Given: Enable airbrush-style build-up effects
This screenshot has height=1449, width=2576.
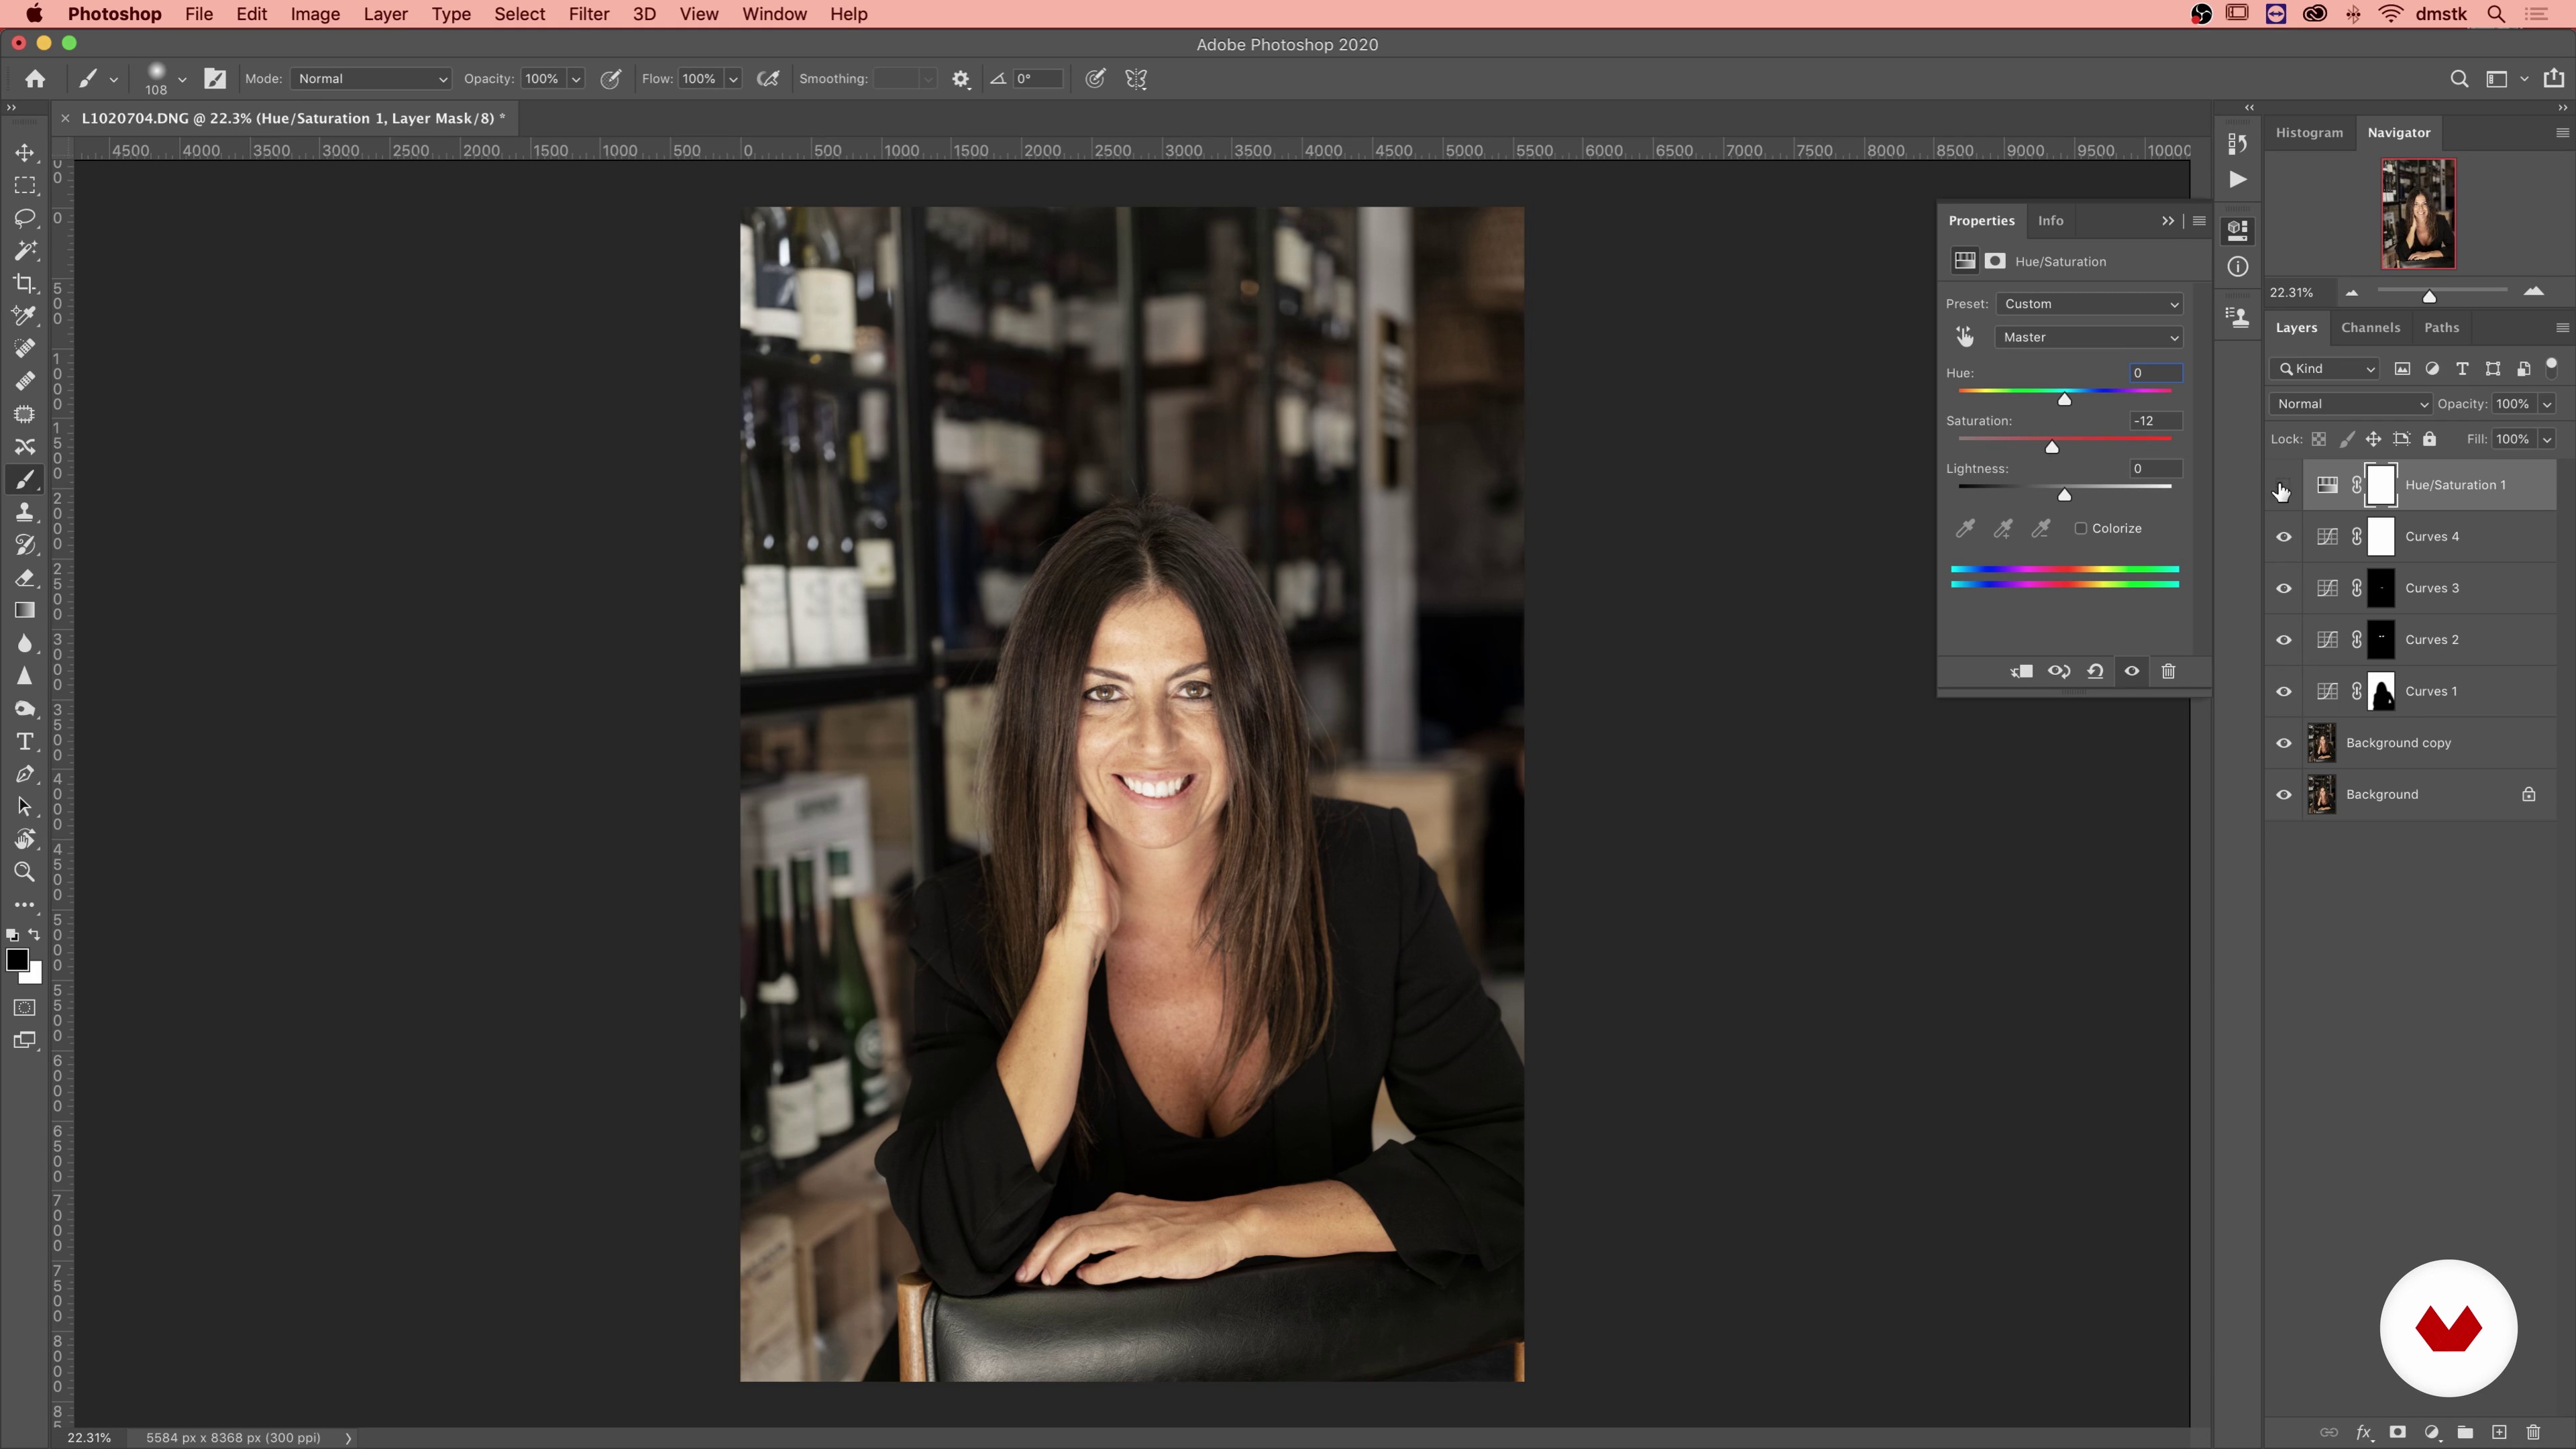Looking at the screenshot, I should click(x=768, y=79).
